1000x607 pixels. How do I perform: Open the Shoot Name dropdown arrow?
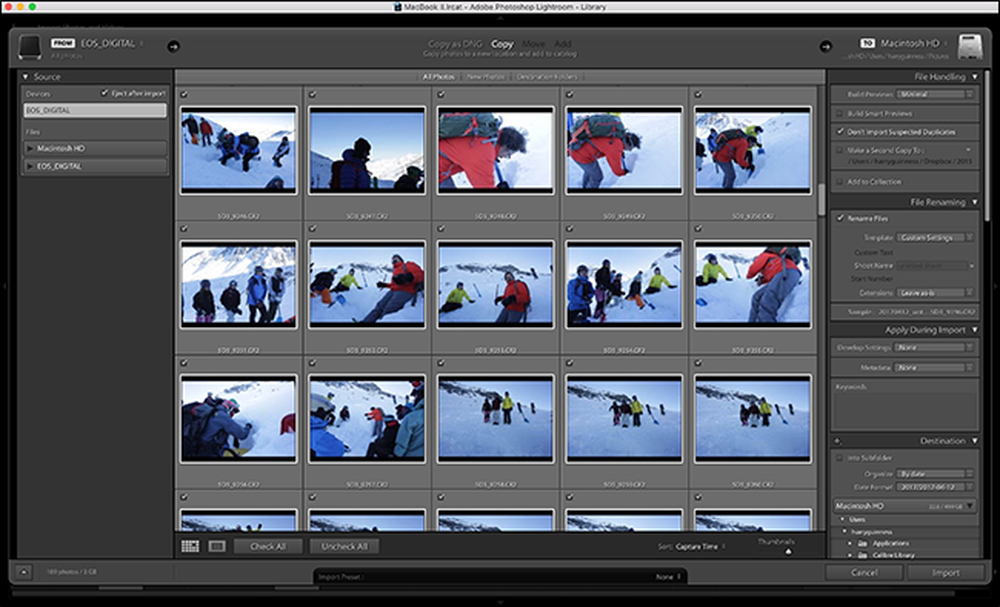[x=971, y=265]
